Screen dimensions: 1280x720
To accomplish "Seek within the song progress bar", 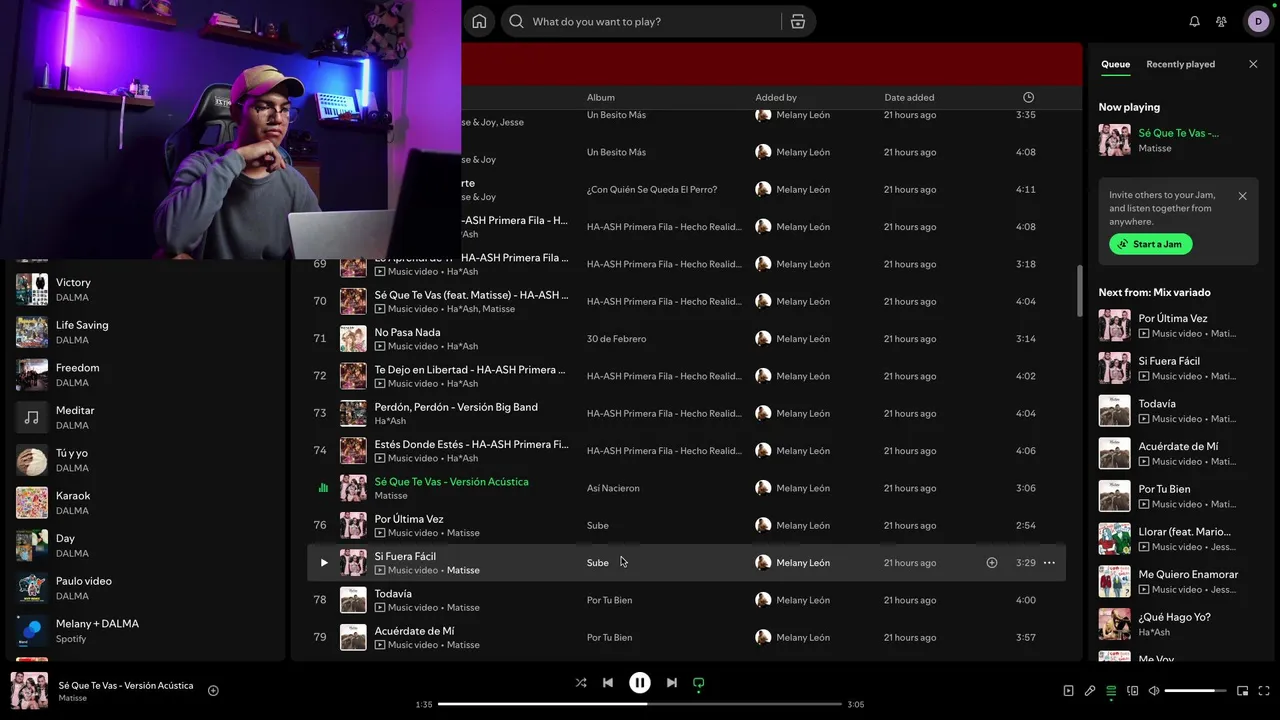I will [x=640, y=704].
